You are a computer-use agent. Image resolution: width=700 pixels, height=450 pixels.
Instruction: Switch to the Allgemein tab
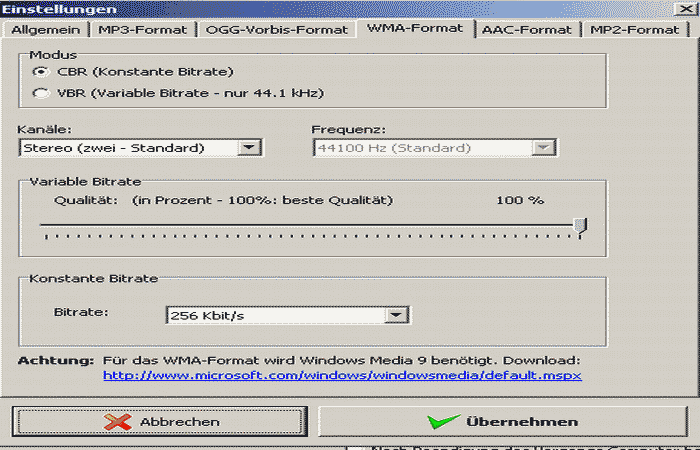pyautogui.click(x=47, y=29)
